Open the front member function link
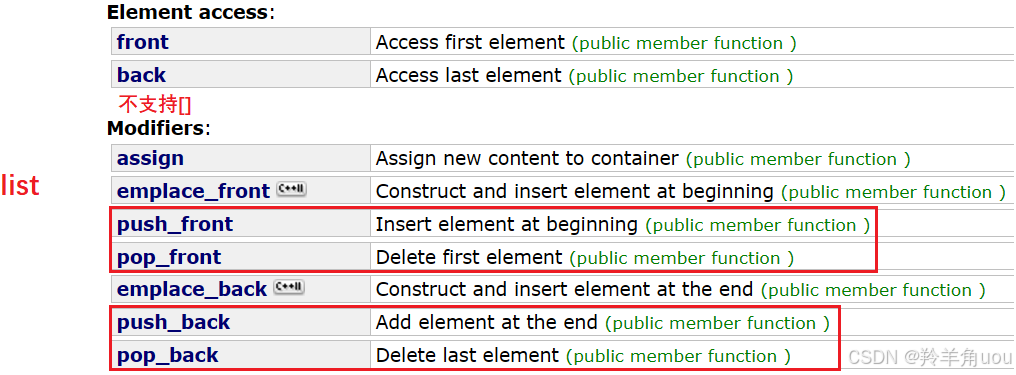Screen dimensions: 1016x375 click(143, 42)
